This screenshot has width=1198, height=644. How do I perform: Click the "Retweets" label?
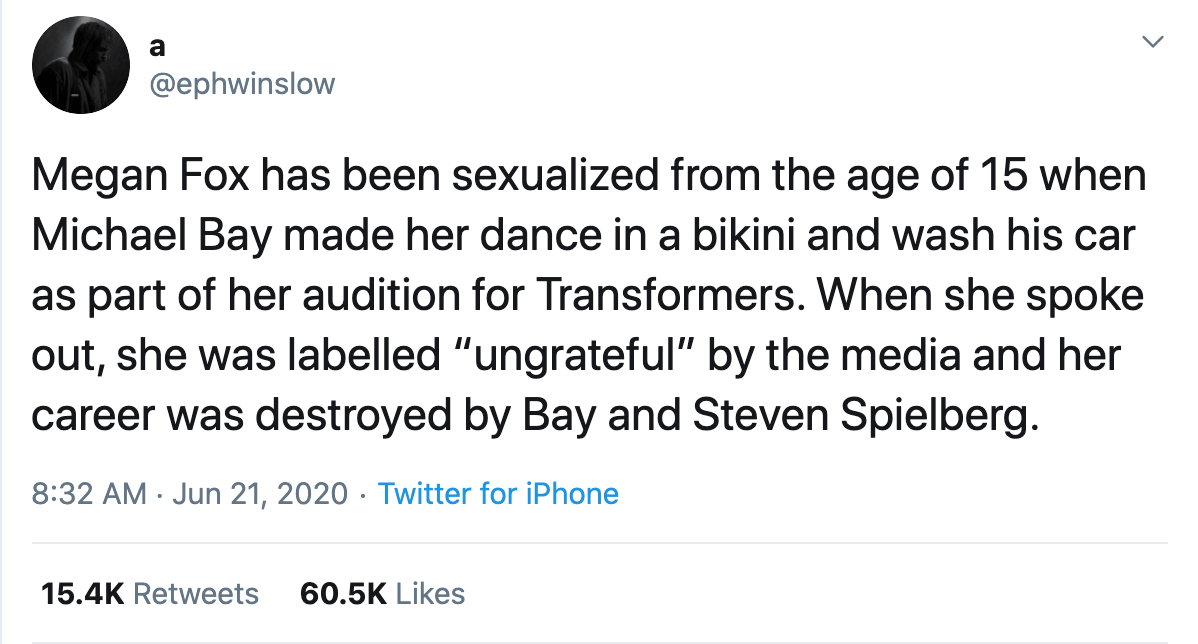tap(196, 593)
